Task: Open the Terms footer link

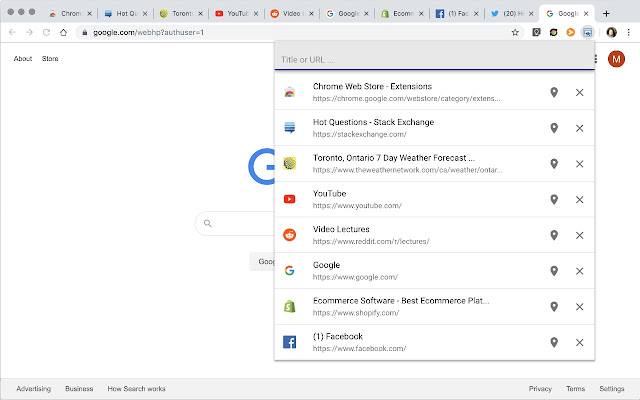Action: (576, 389)
